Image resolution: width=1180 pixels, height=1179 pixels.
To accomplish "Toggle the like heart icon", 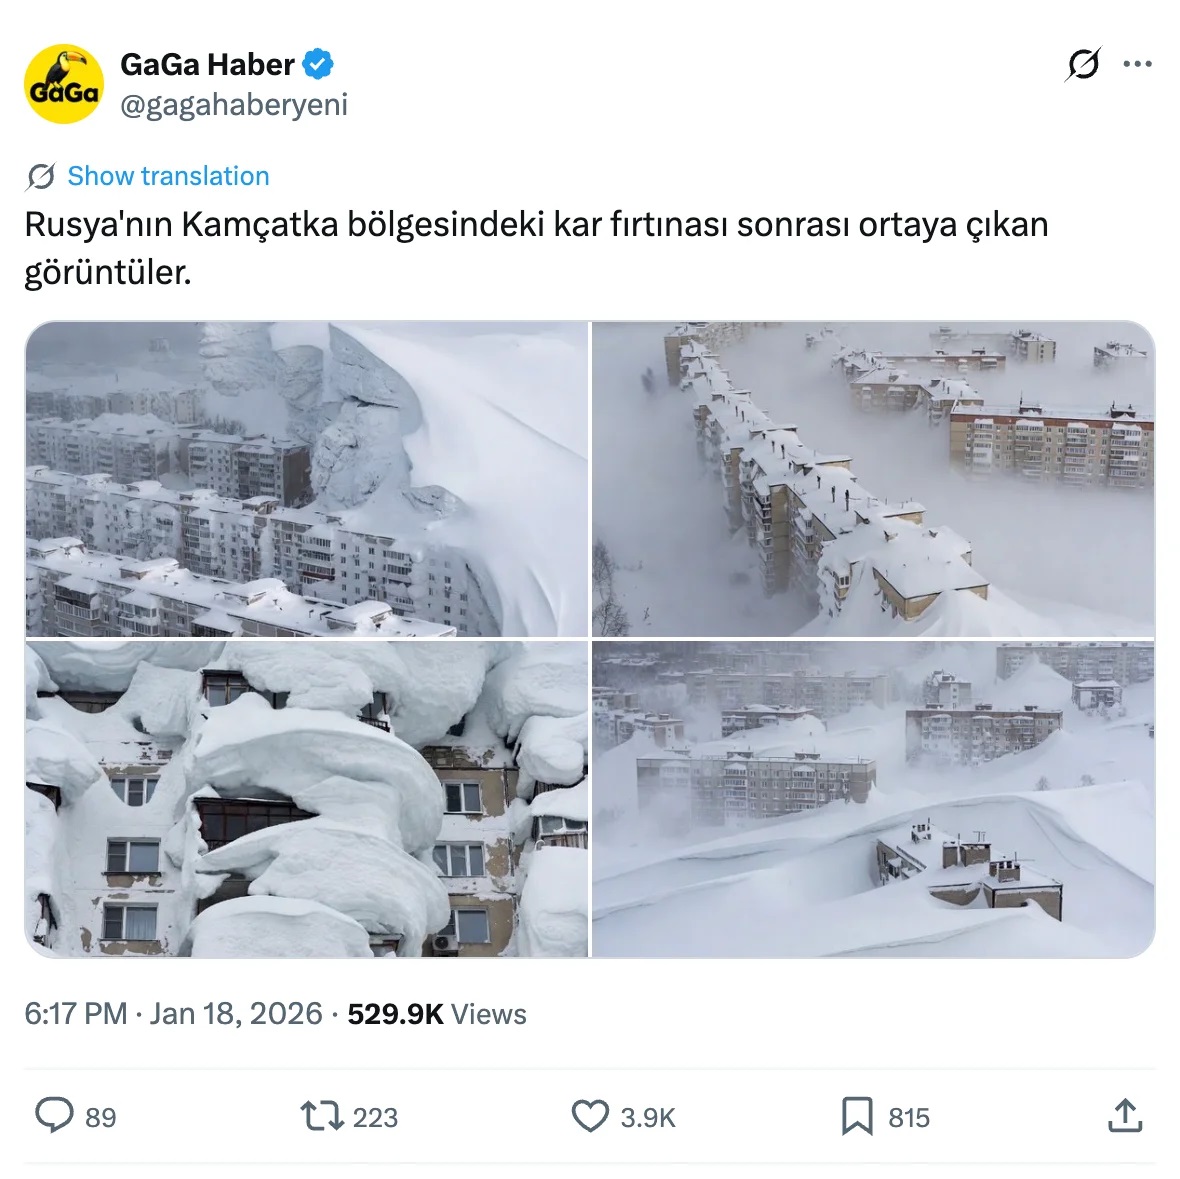I will coord(590,1117).
